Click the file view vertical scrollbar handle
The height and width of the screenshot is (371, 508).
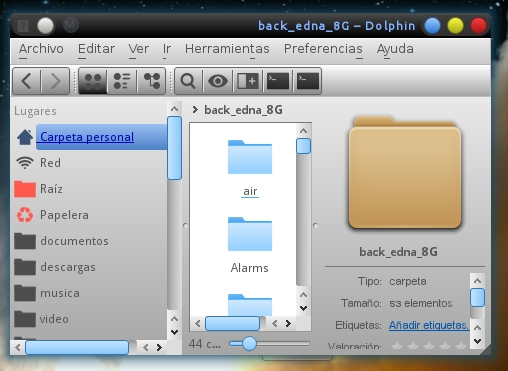point(303,146)
